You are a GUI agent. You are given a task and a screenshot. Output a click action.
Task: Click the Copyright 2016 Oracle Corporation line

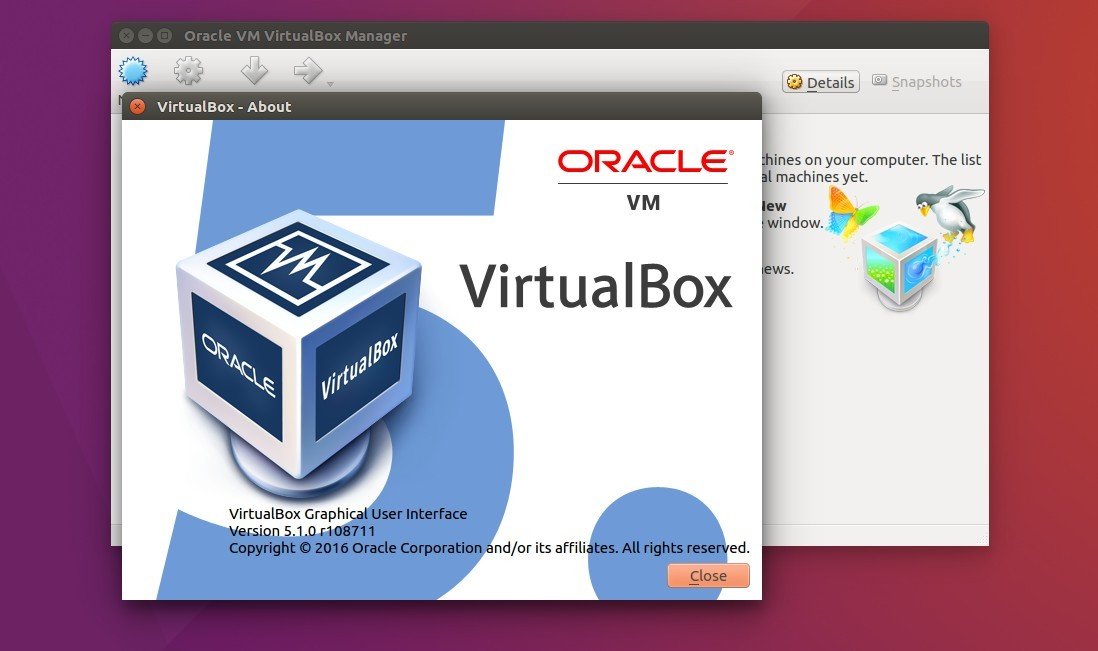[x=489, y=547]
